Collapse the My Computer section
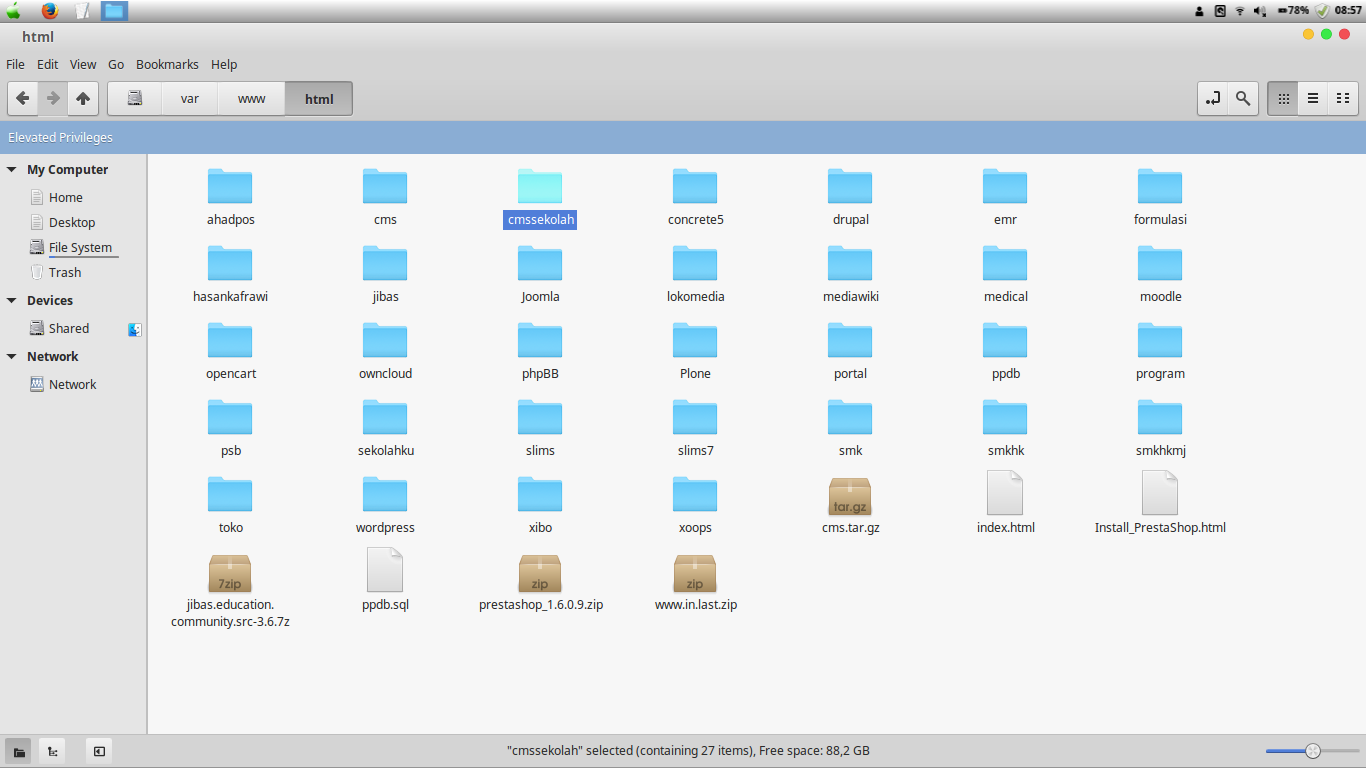The image size is (1366, 768). point(12,170)
